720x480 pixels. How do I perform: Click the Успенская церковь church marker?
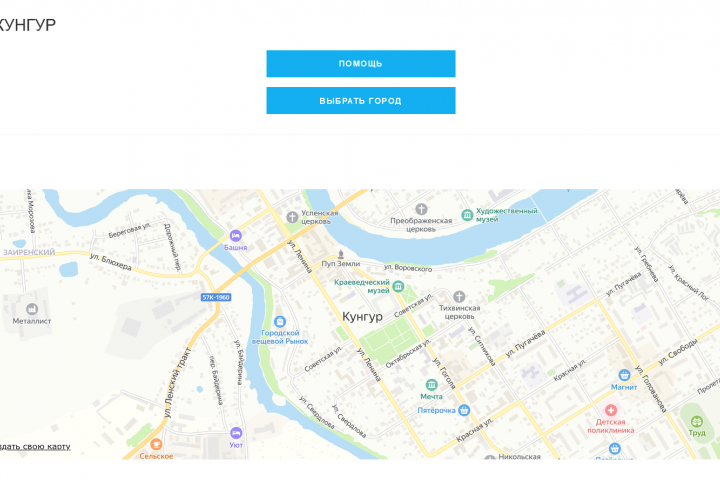(x=292, y=217)
